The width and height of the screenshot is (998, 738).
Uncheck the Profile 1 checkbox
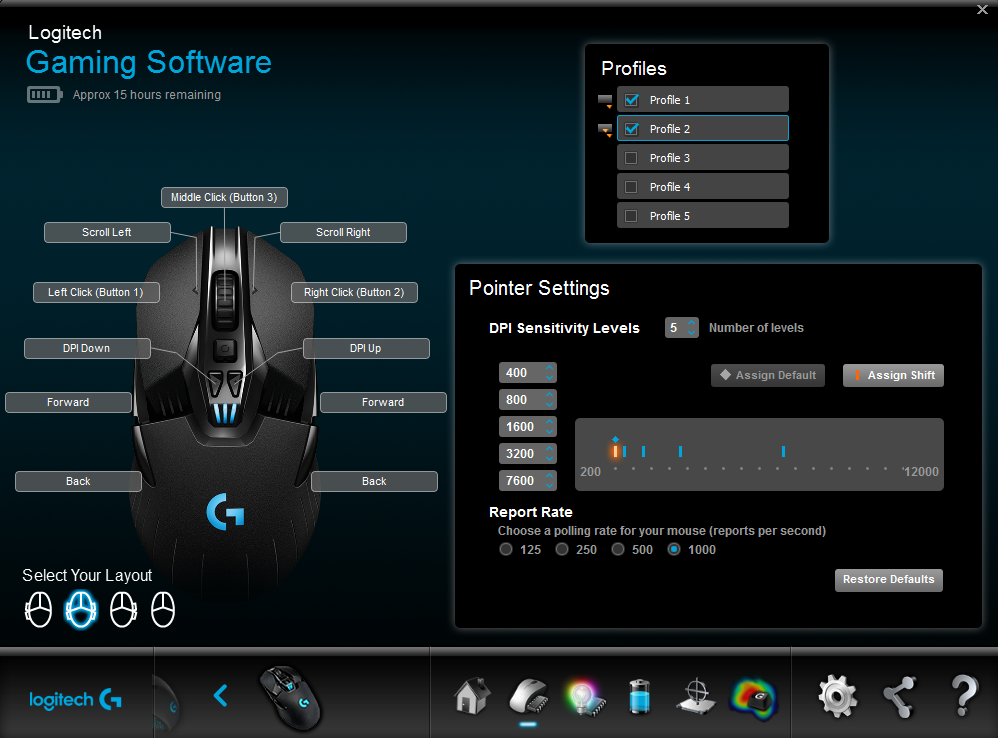click(631, 100)
